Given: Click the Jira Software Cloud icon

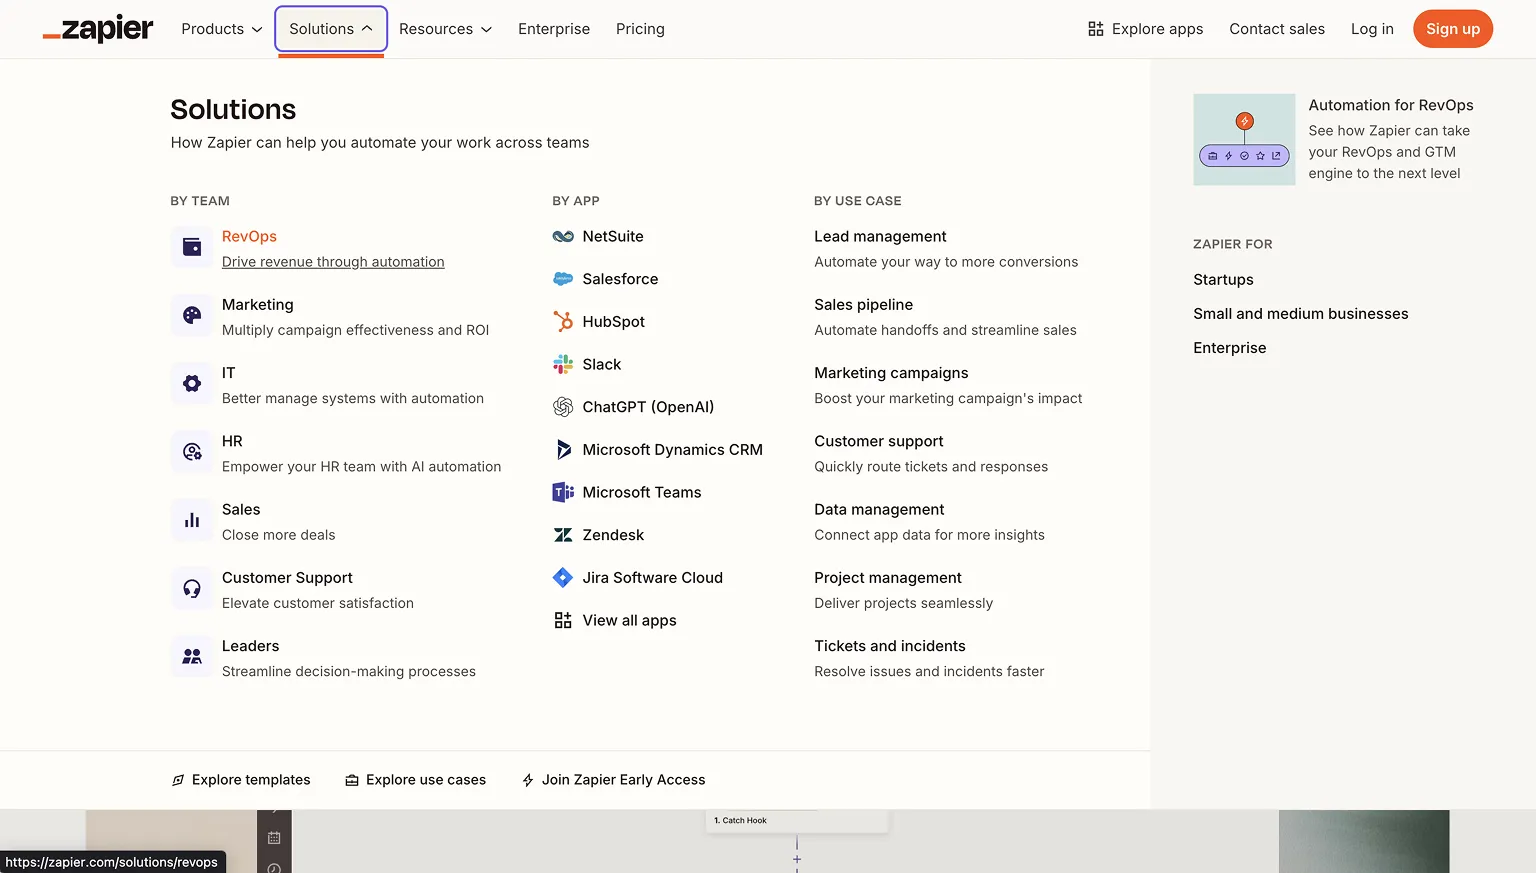Looking at the screenshot, I should click(x=563, y=578).
